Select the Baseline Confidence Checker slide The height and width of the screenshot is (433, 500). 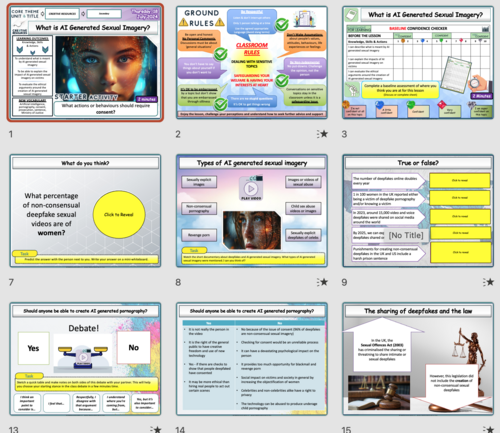tap(418, 63)
